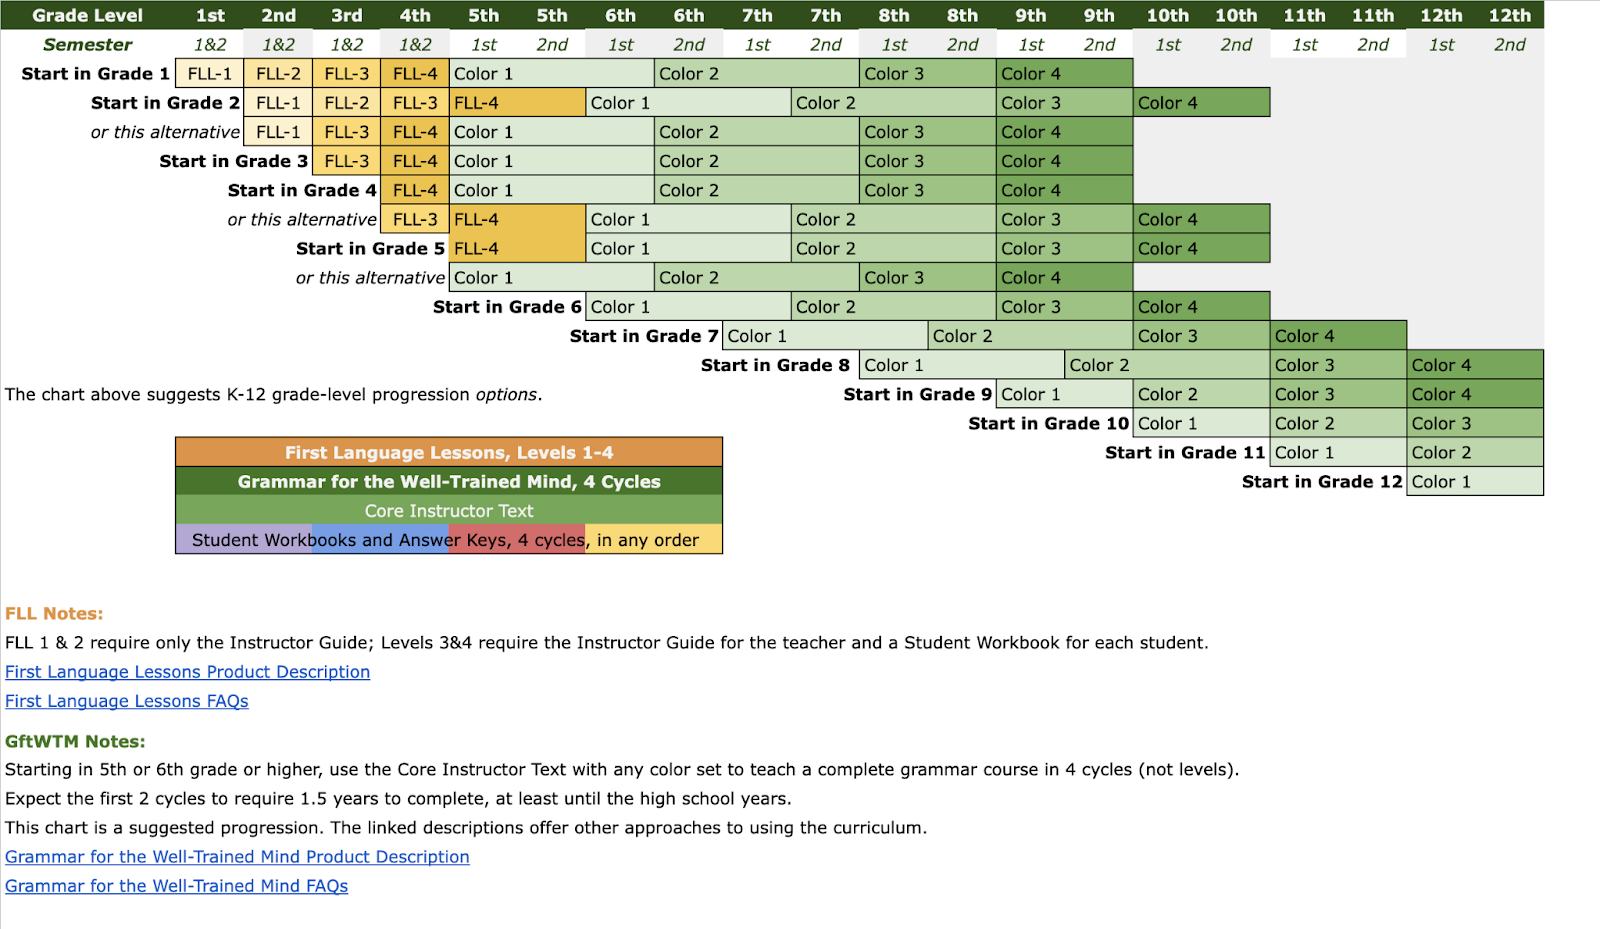
Task: Click Color 1 cell in Start in Grade 12 row
Action: coord(1475,481)
